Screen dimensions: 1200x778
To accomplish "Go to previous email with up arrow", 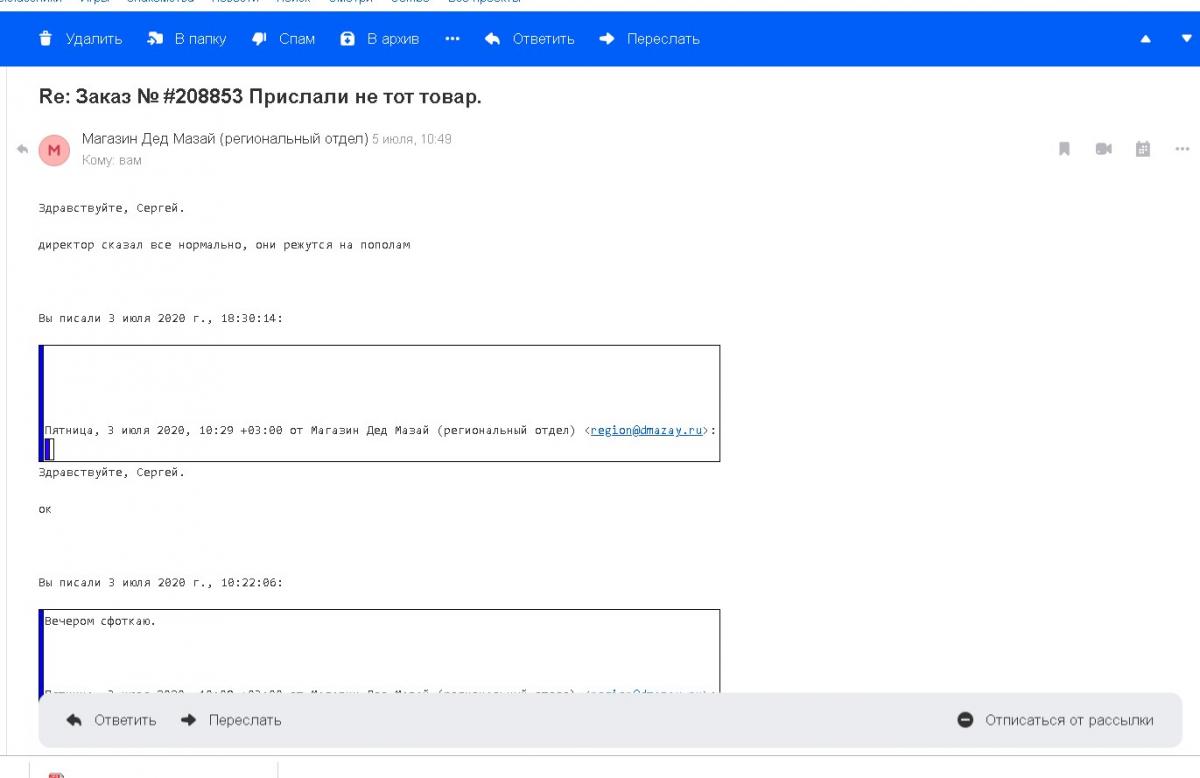I will pyautogui.click(x=1145, y=39).
